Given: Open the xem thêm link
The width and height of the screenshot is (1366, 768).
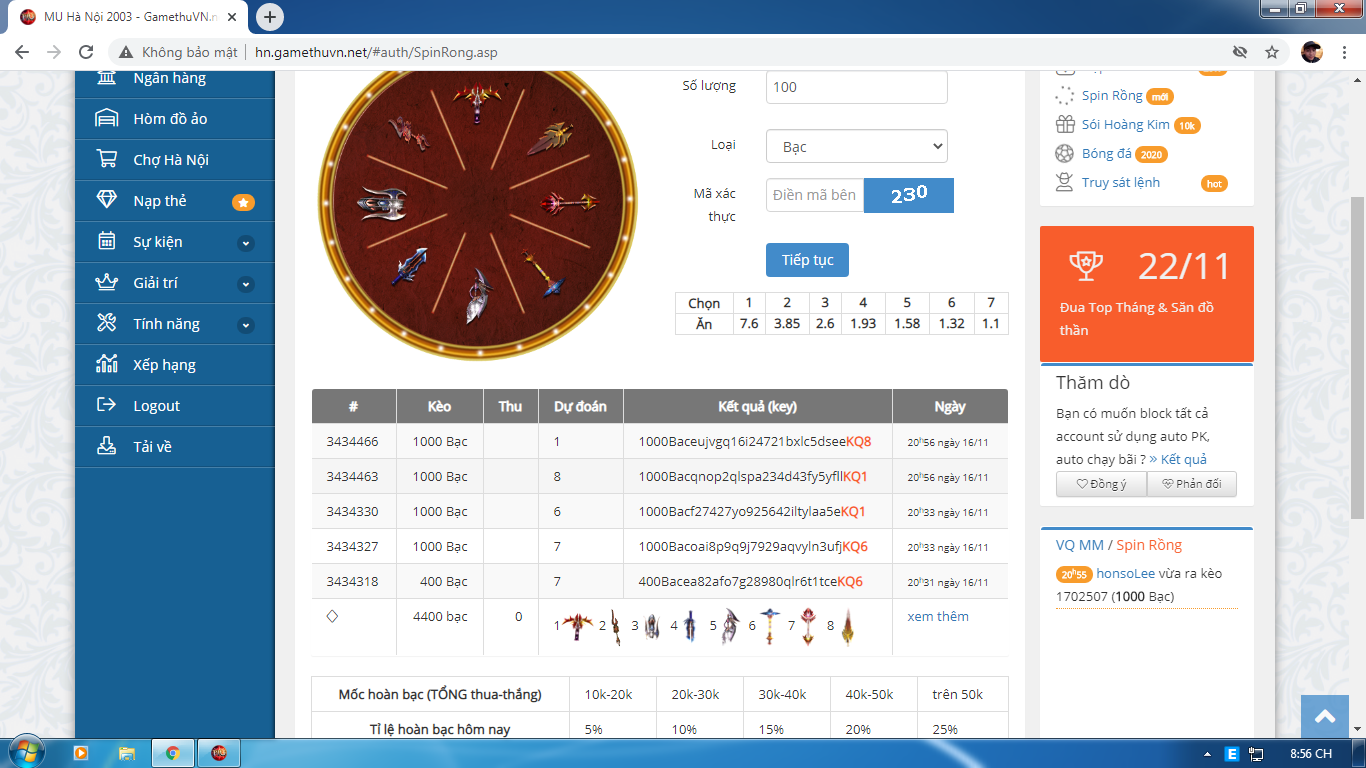Looking at the screenshot, I should click(x=937, y=617).
